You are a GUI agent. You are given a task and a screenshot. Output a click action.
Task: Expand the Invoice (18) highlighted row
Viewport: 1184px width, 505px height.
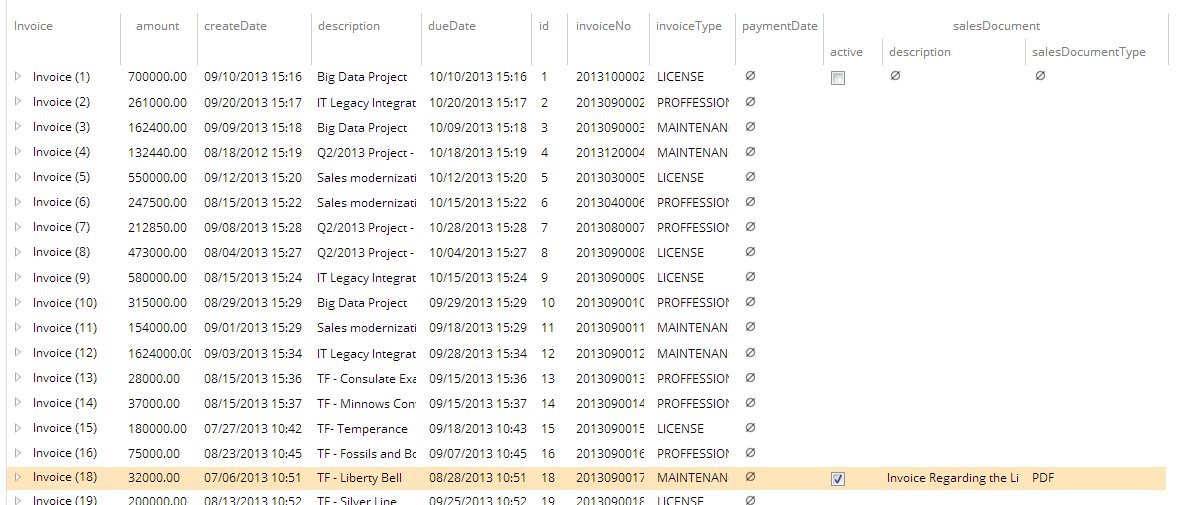[x=17, y=478]
